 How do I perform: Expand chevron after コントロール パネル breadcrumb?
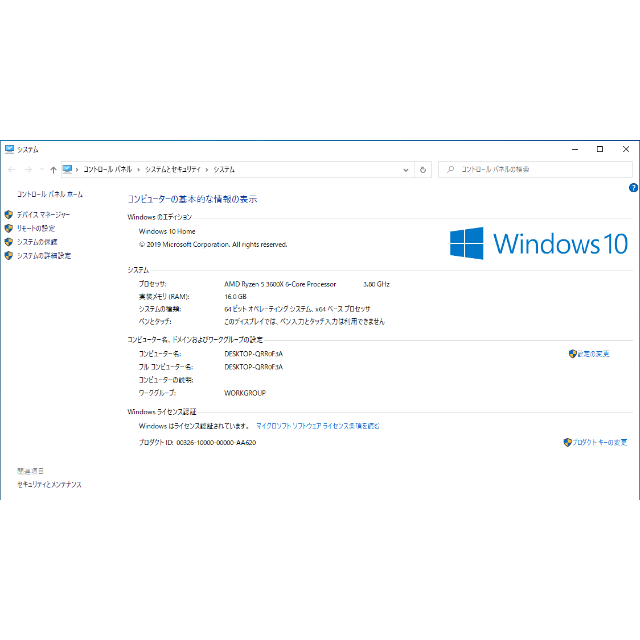(139, 170)
